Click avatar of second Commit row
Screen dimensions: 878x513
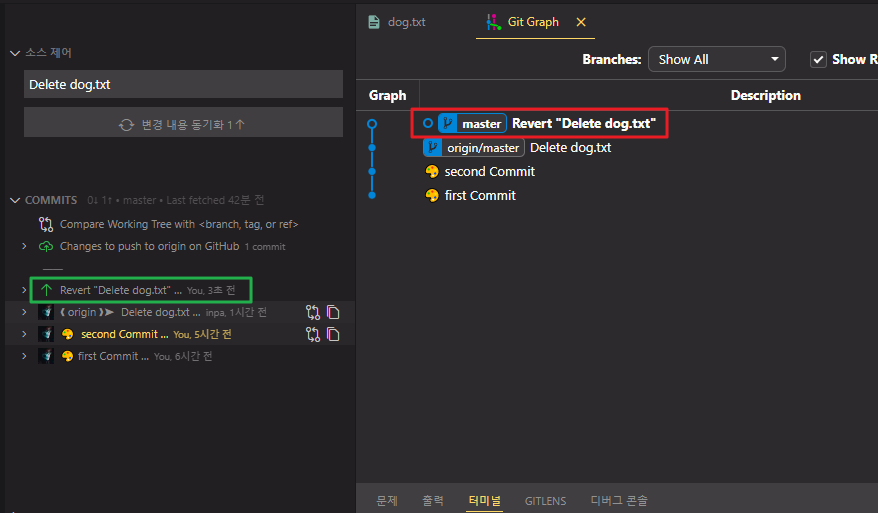pyautogui.click(x=46, y=334)
